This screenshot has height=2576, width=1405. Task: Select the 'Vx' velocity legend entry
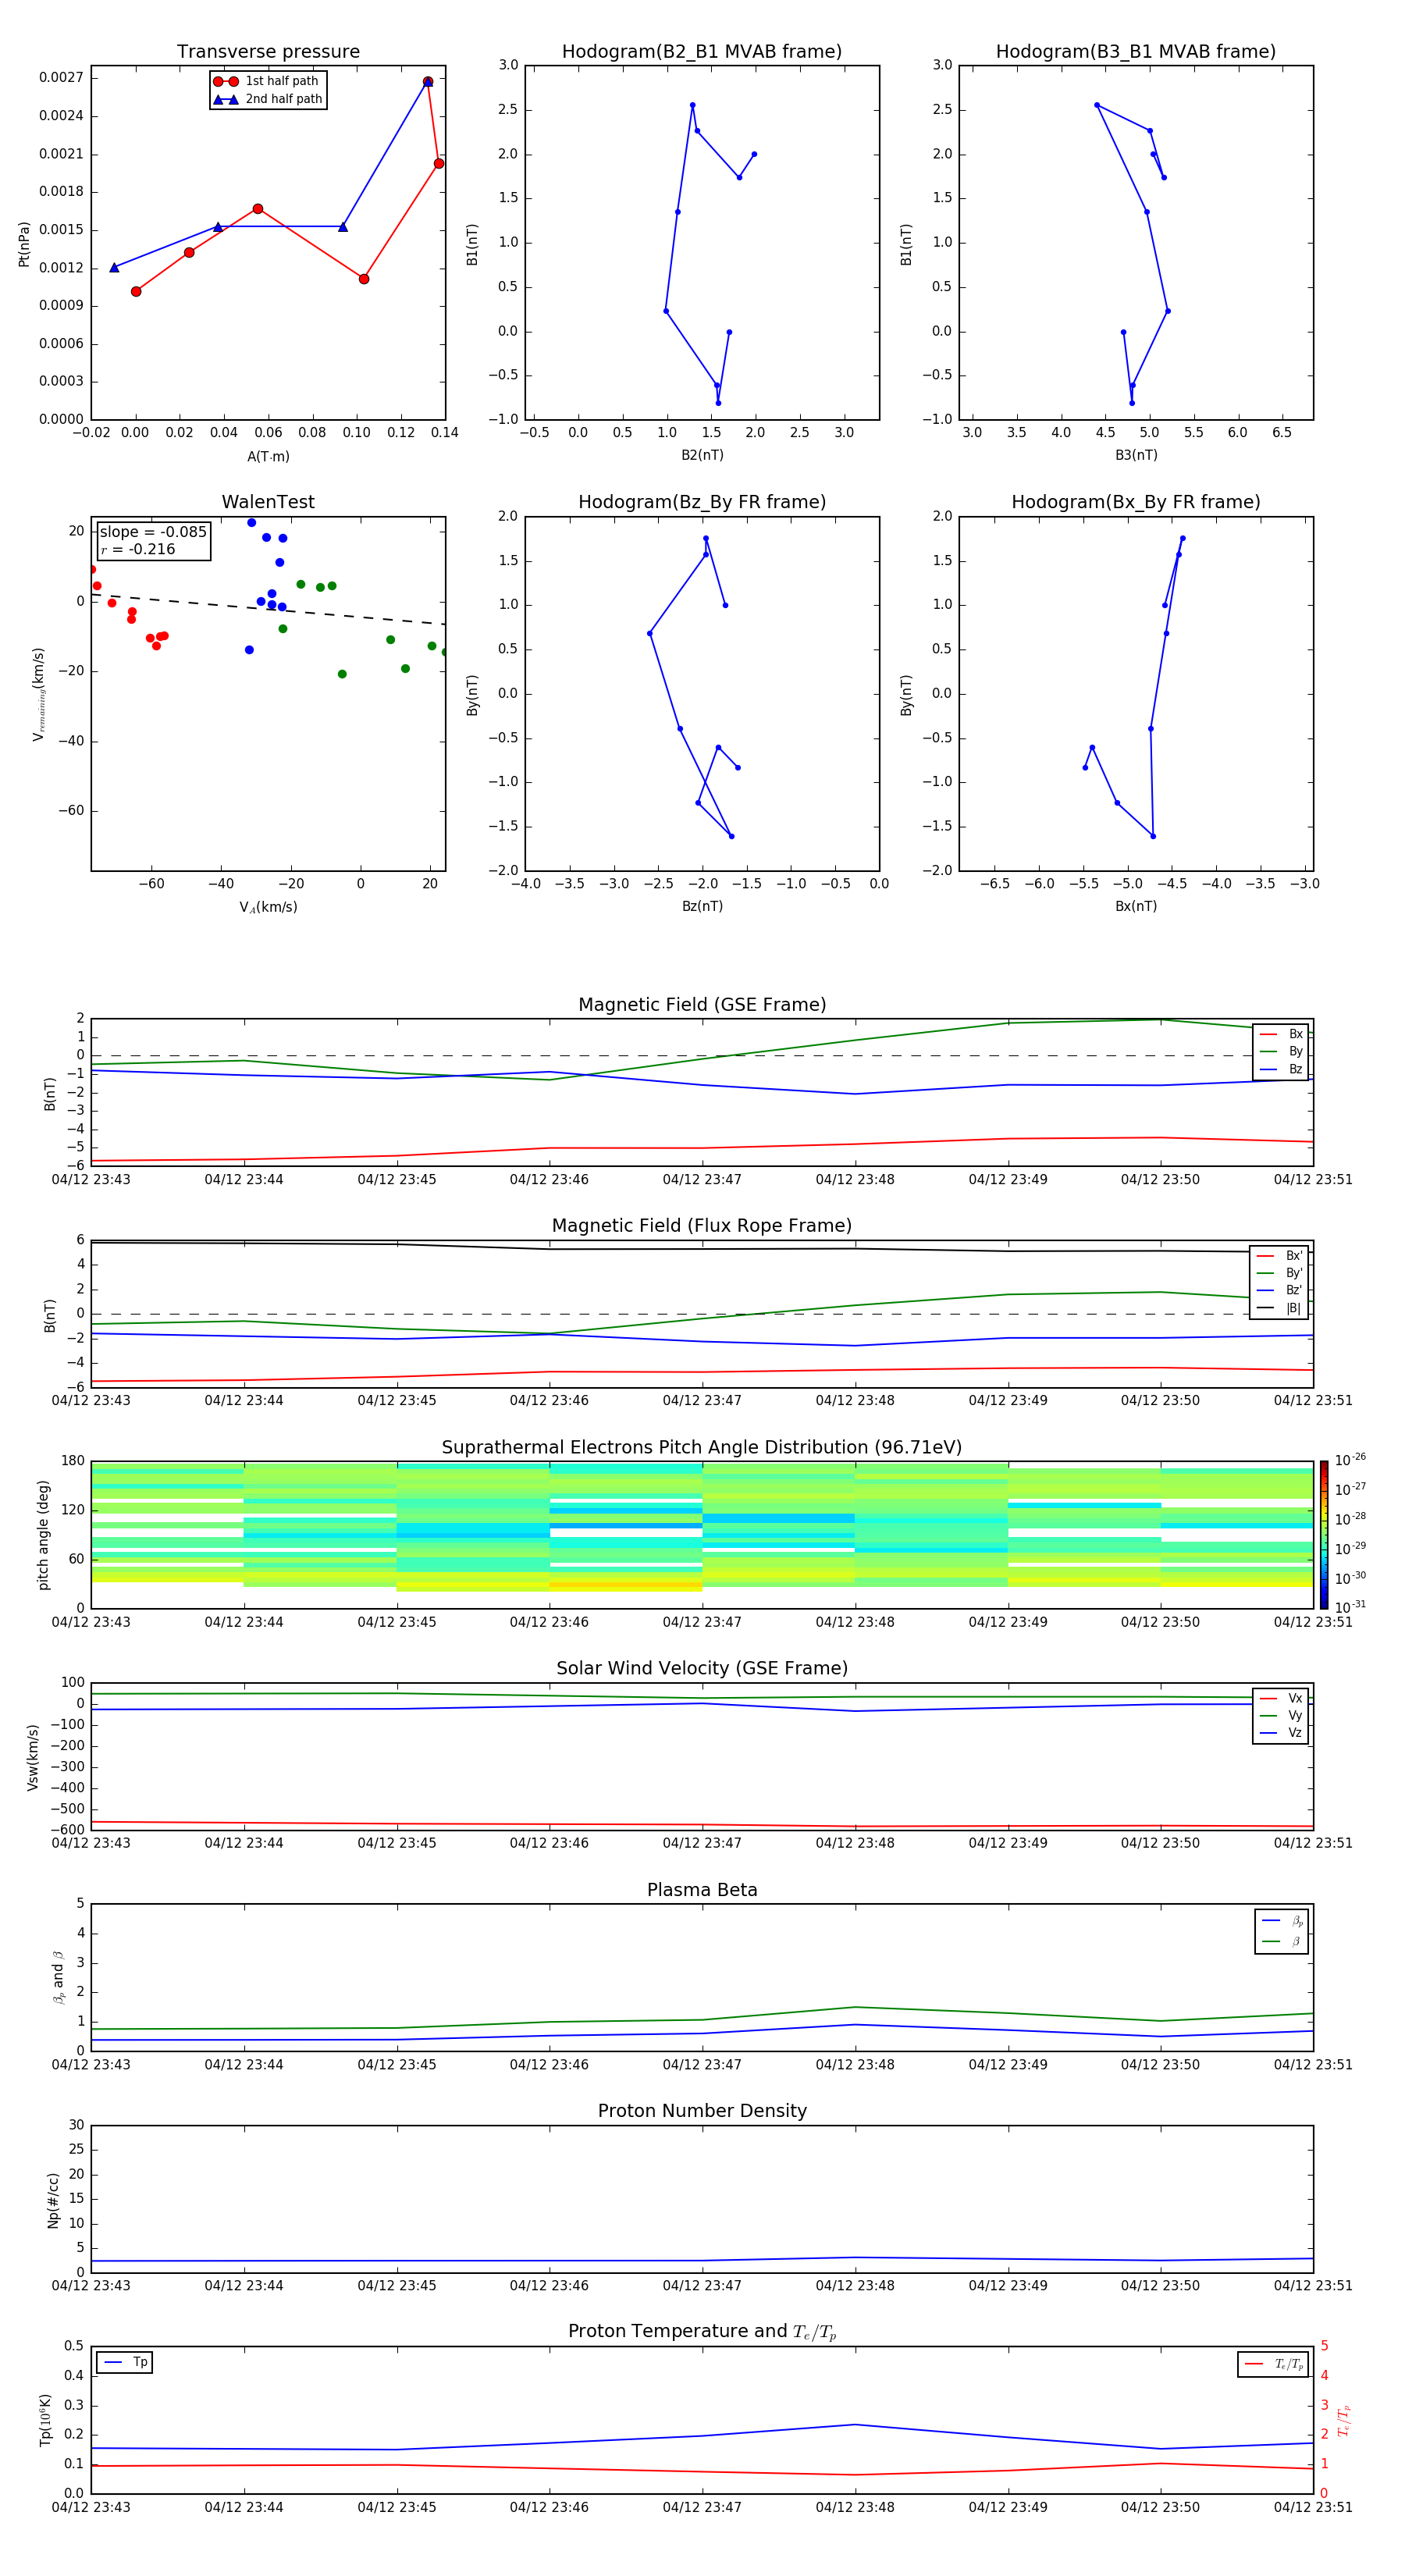coord(1281,1698)
